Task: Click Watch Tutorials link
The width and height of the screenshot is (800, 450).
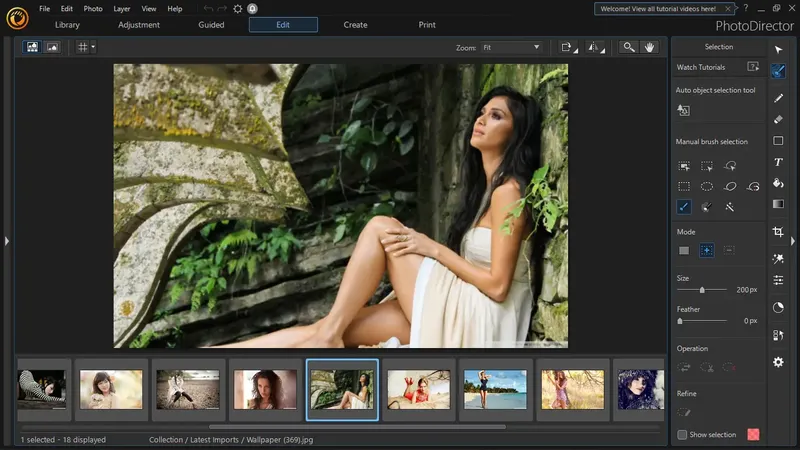Action: [701, 68]
